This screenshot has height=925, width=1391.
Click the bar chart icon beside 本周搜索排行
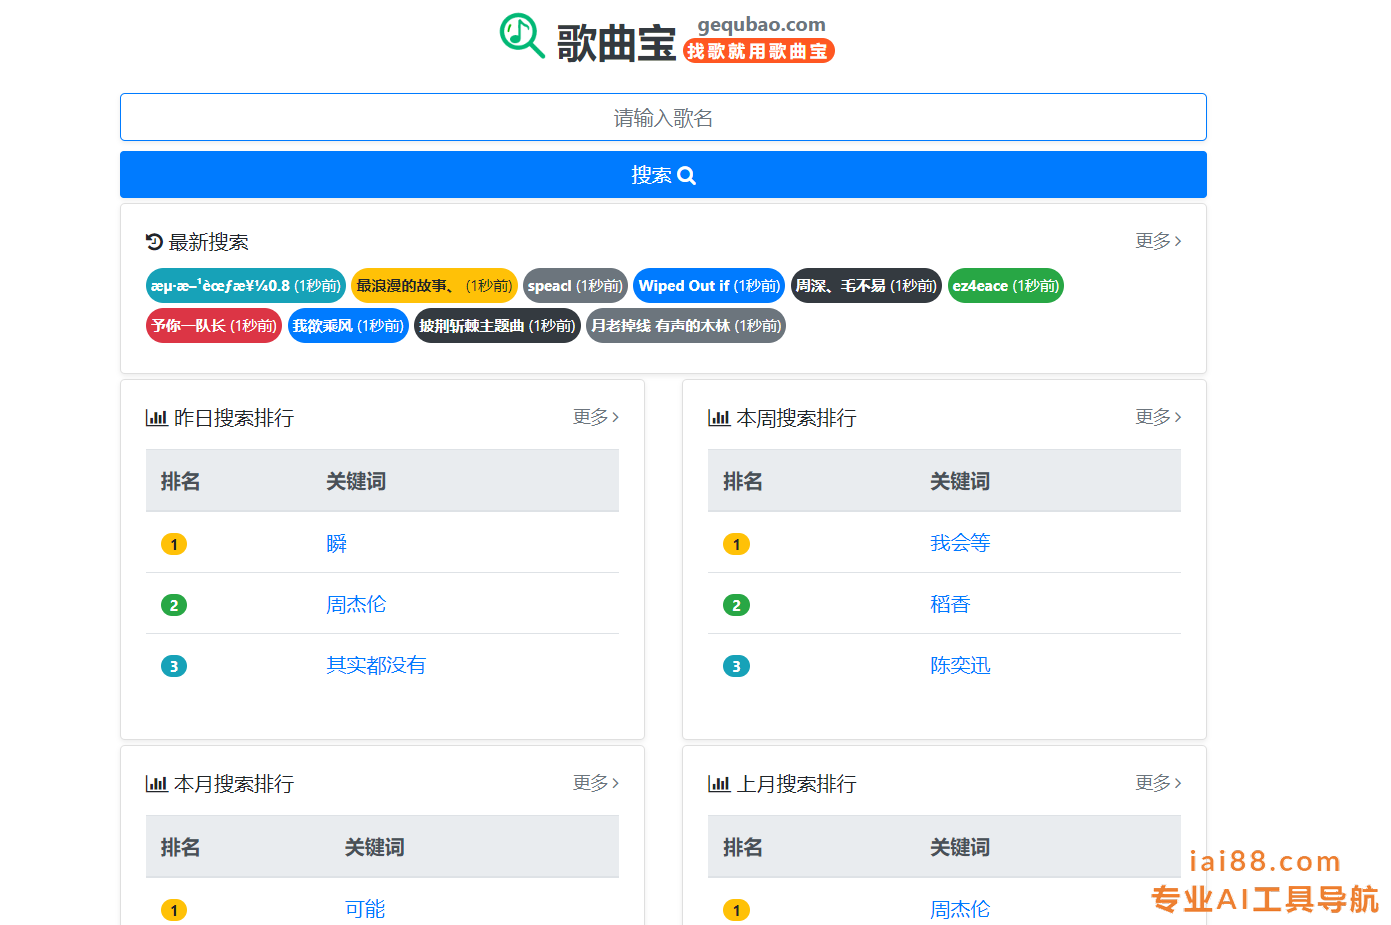pos(718,418)
